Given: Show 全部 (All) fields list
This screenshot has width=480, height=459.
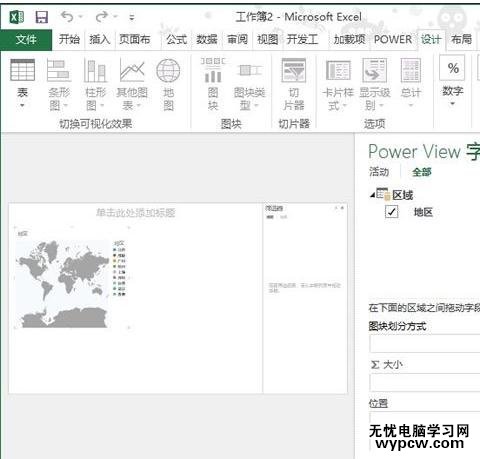Looking at the screenshot, I should 422,172.
